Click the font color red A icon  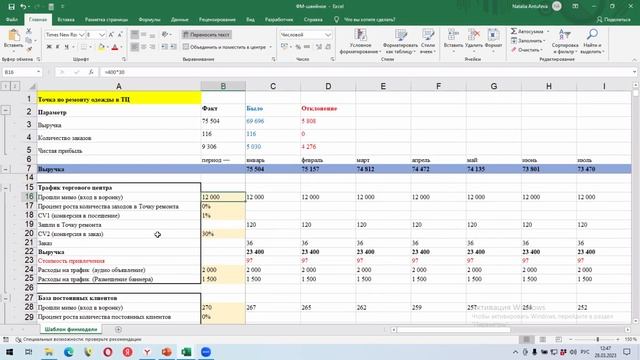[x=115, y=47]
